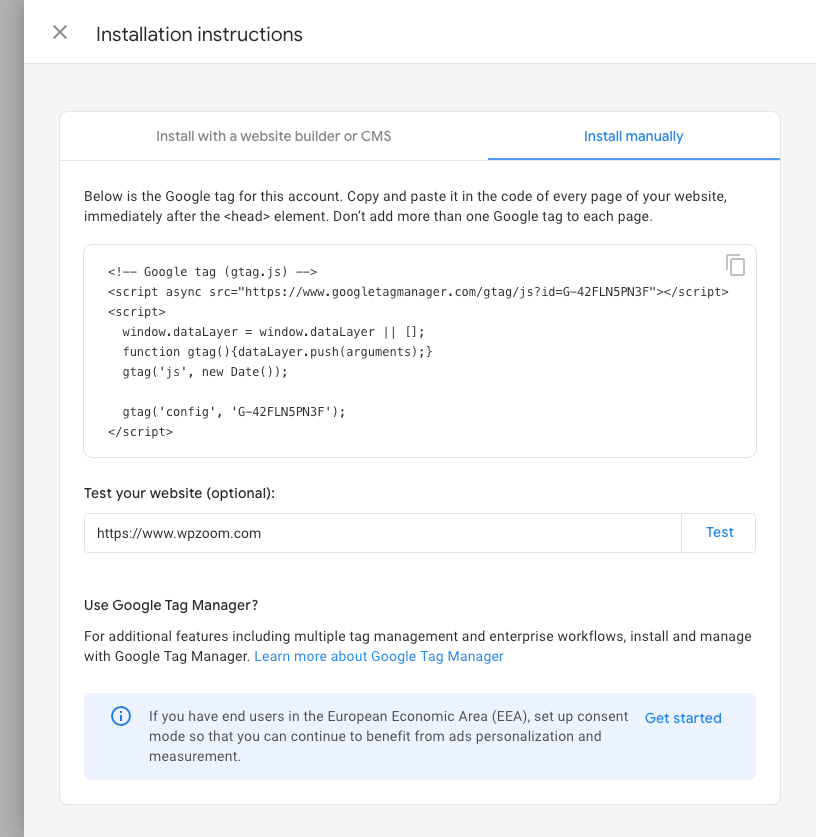Click the Test button for website
The image size is (816, 837).
point(719,533)
